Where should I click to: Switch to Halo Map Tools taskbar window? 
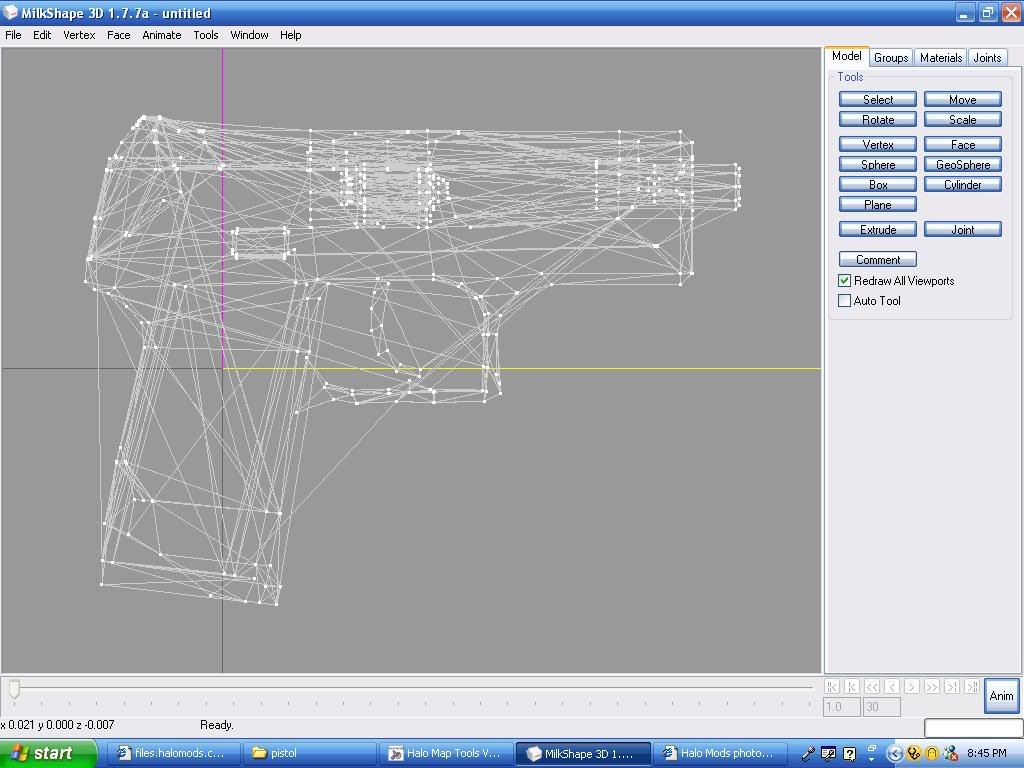pos(445,753)
